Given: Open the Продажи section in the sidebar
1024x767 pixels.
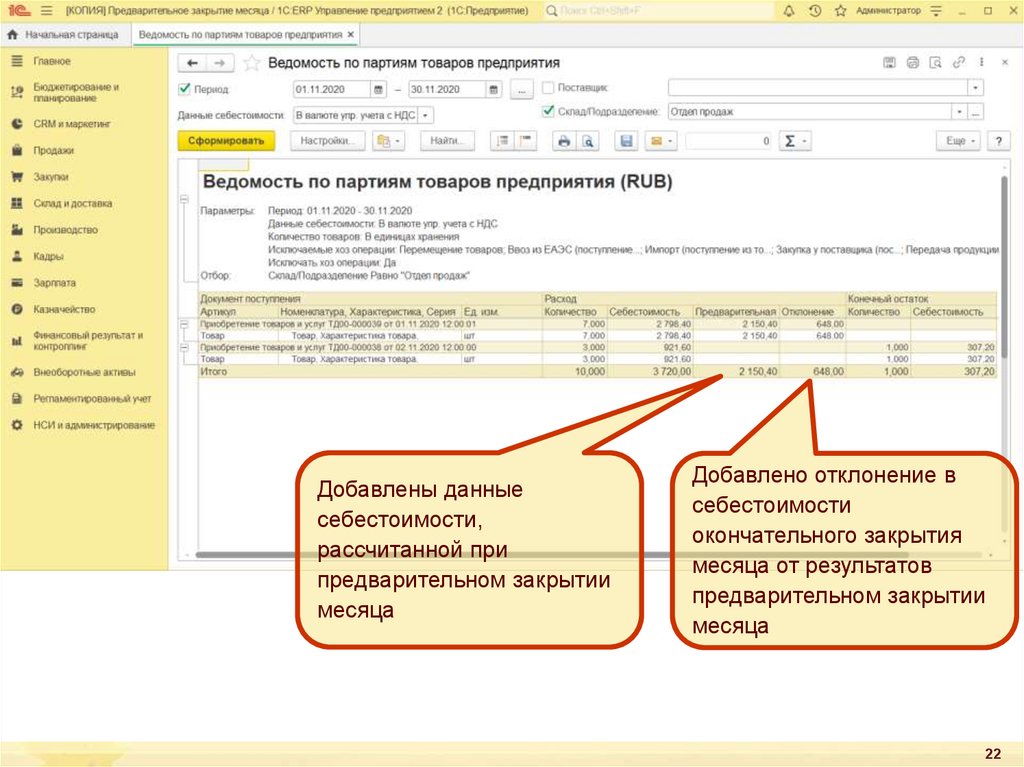Looking at the screenshot, I should tap(53, 150).
